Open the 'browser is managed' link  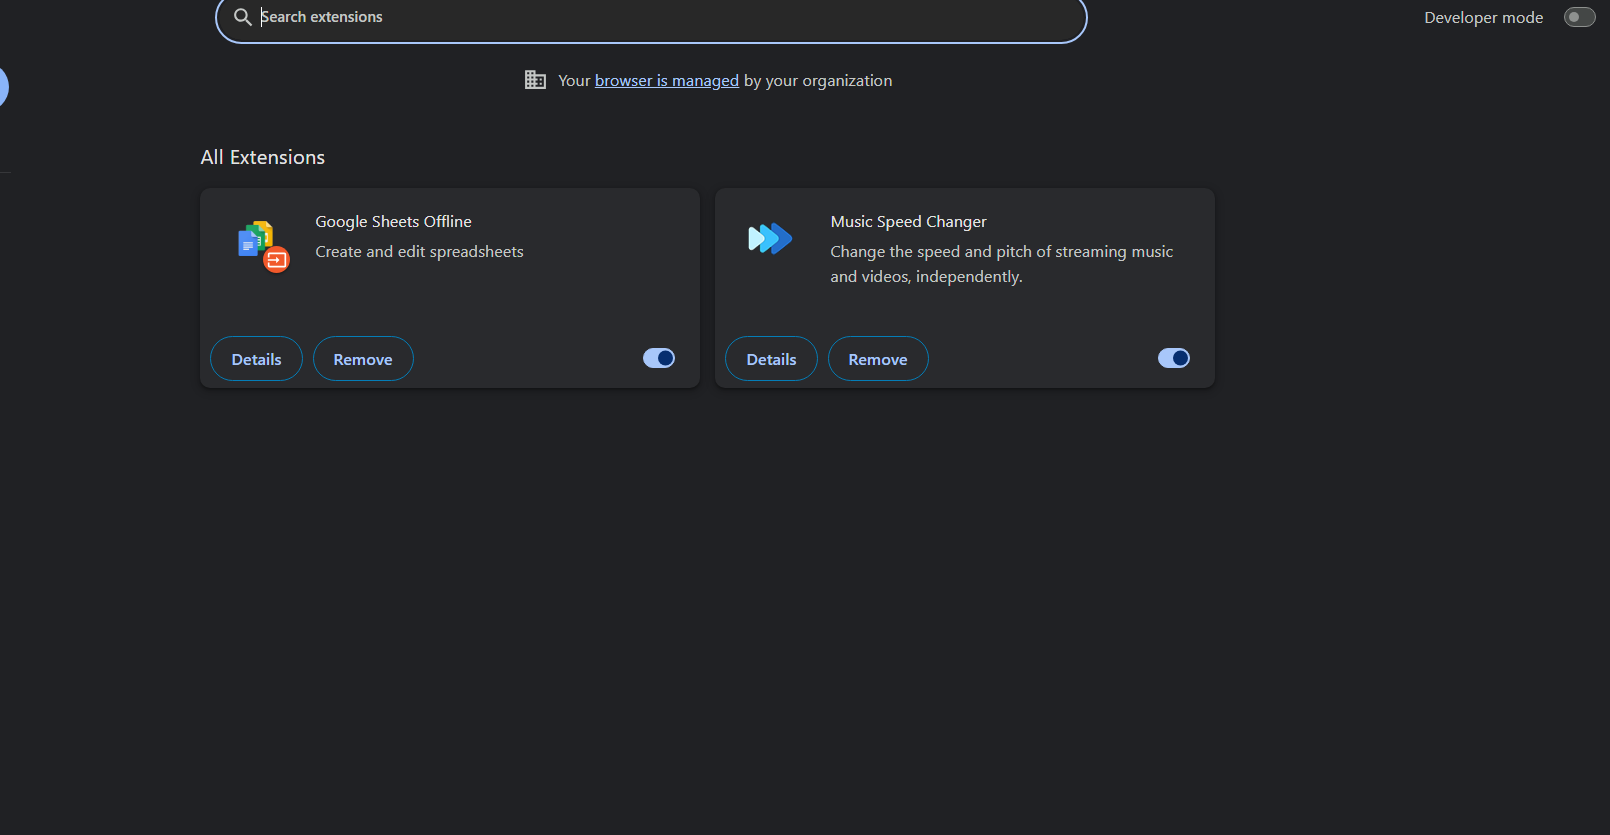(667, 81)
